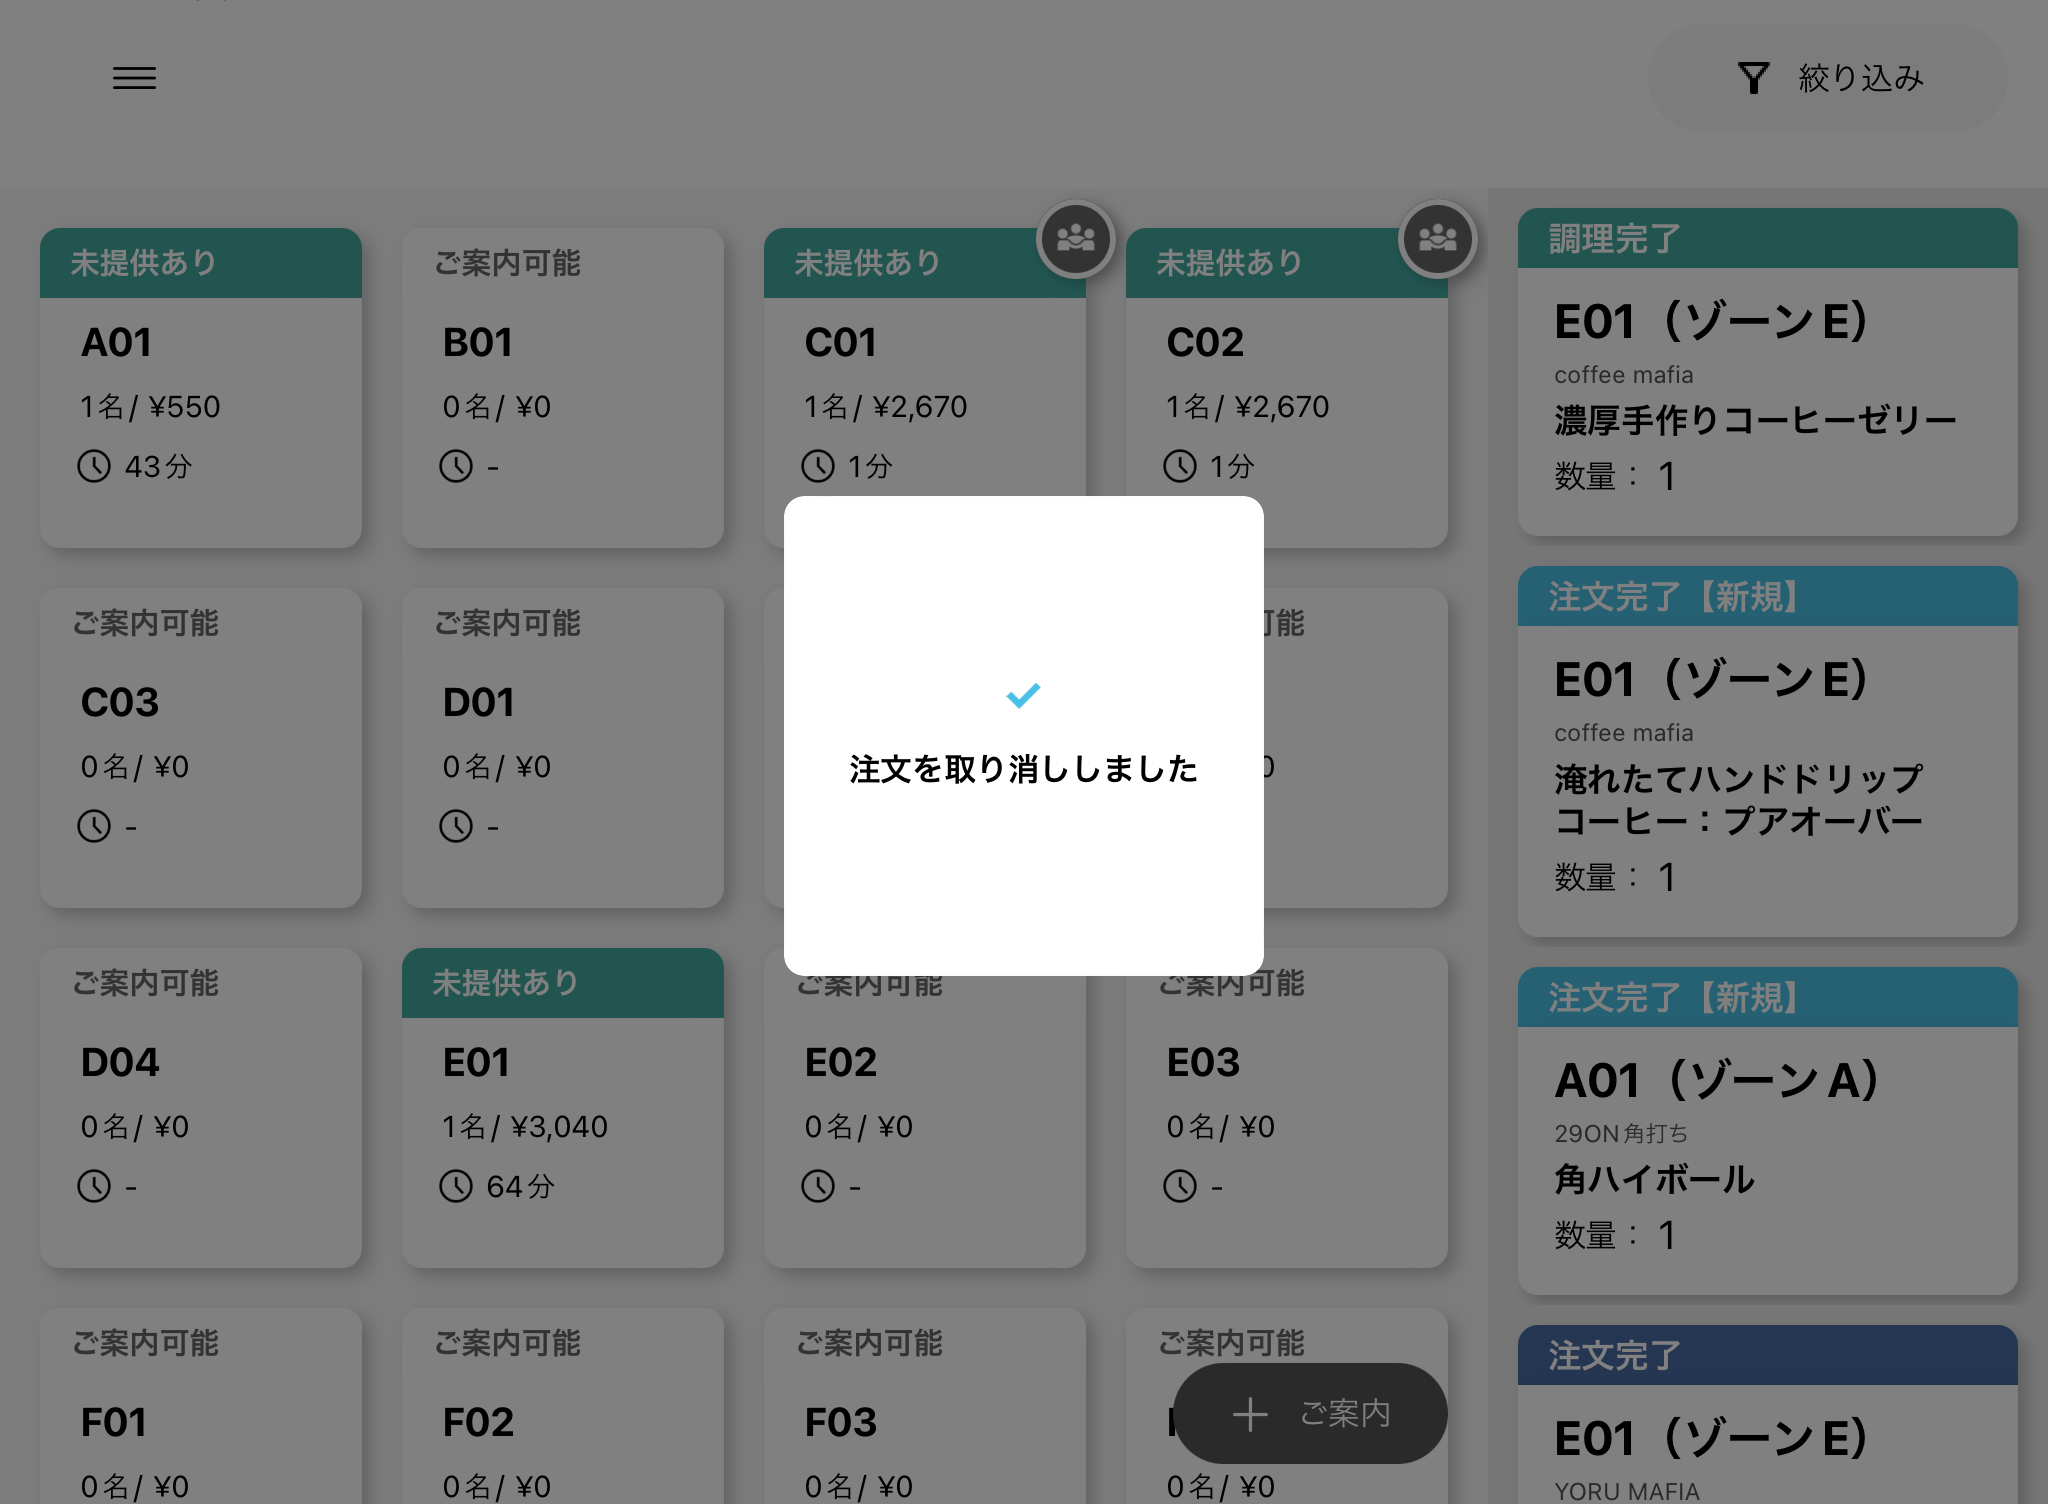The width and height of the screenshot is (2048, 1504).
Task: Select table D04 card
Action: [x=200, y=1110]
